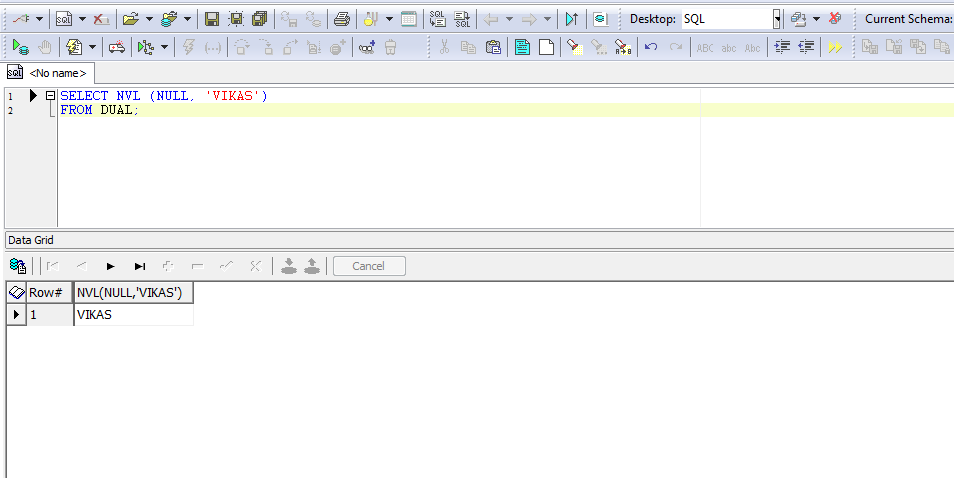Image resolution: width=954 pixels, height=478 pixels.
Task: Click the Undo arrow icon
Action: [x=651, y=47]
